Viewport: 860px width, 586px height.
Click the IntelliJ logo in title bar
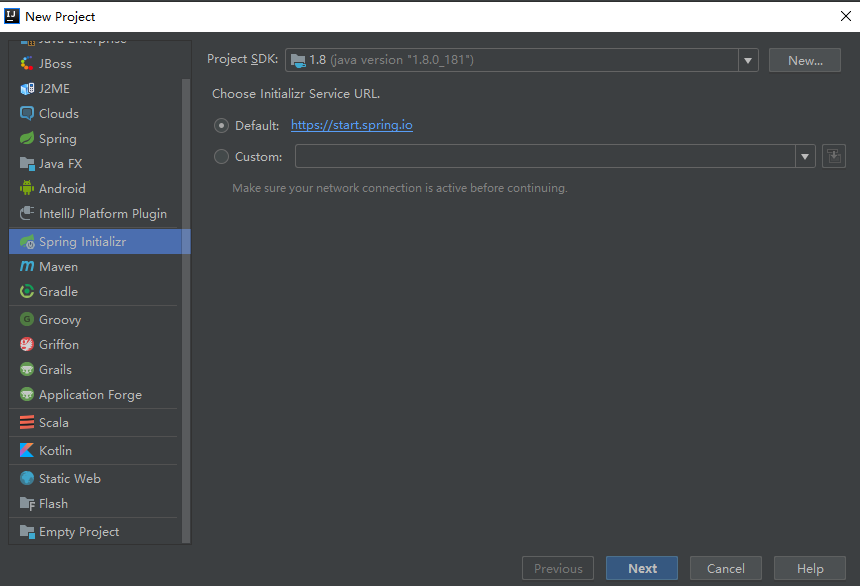pos(12,16)
